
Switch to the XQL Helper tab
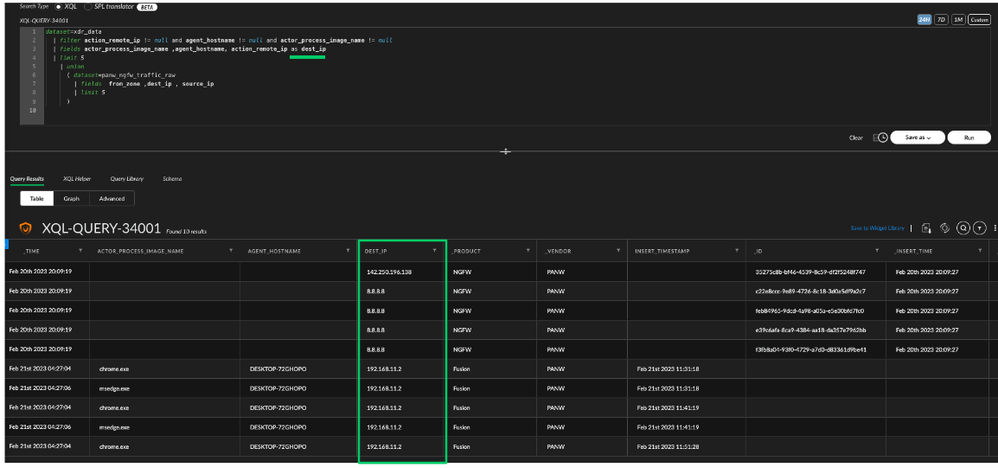click(77, 179)
